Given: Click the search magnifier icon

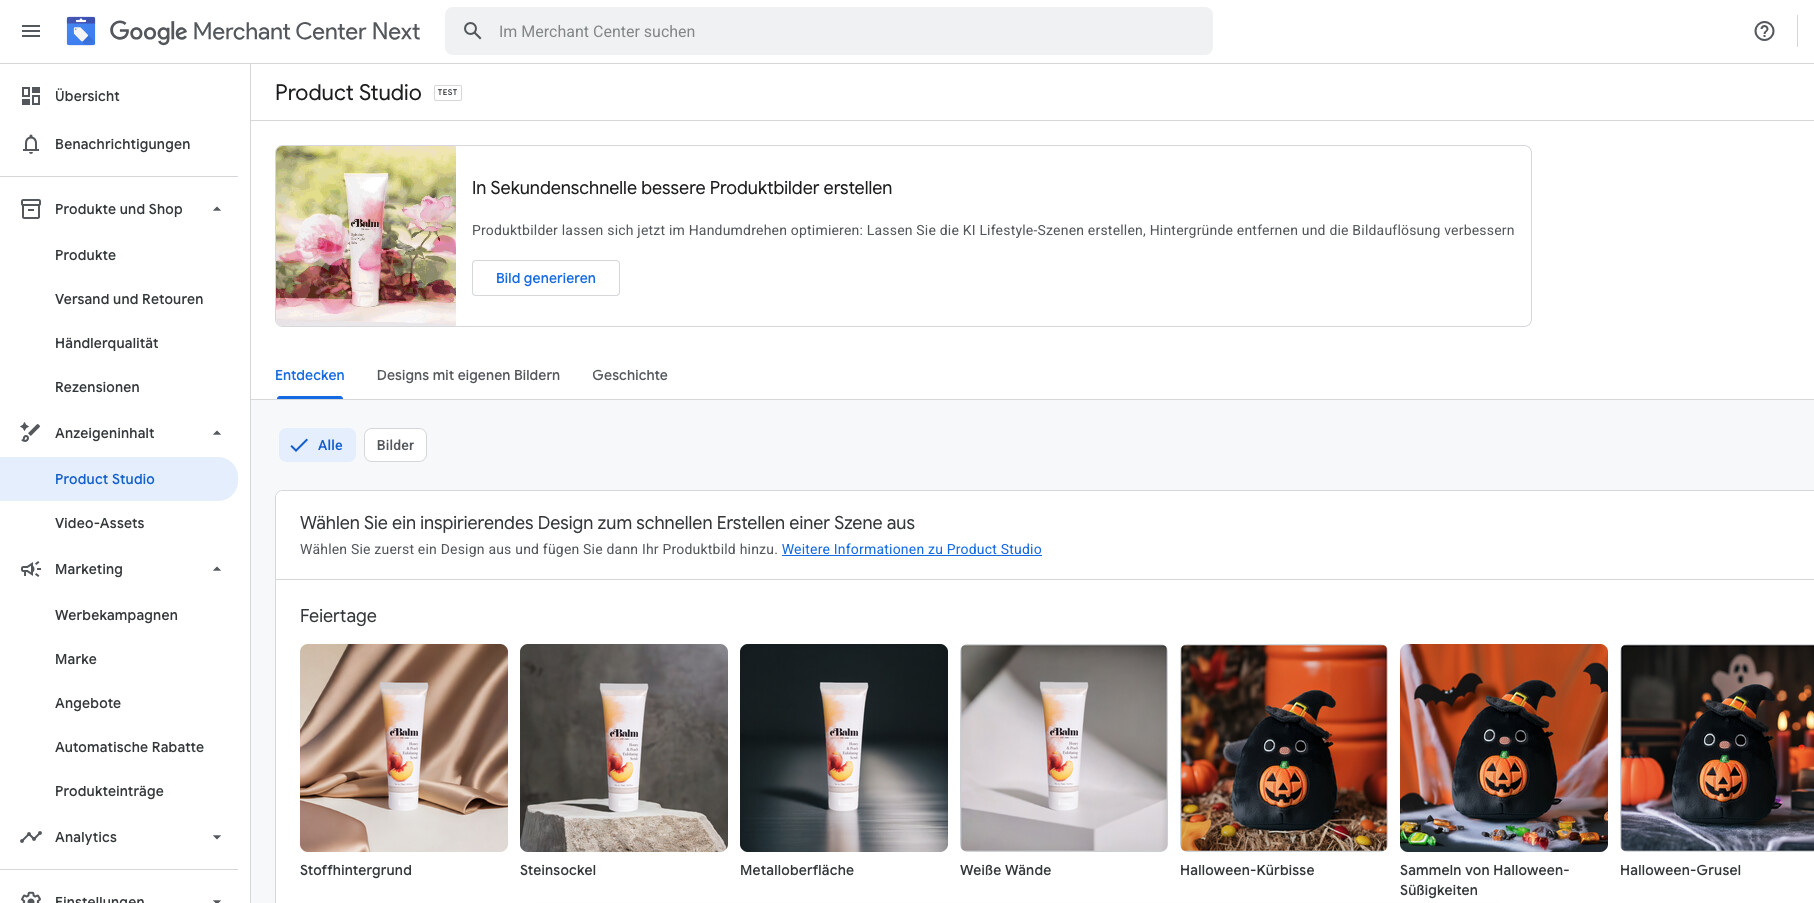Looking at the screenshot, I should [473, 31].
